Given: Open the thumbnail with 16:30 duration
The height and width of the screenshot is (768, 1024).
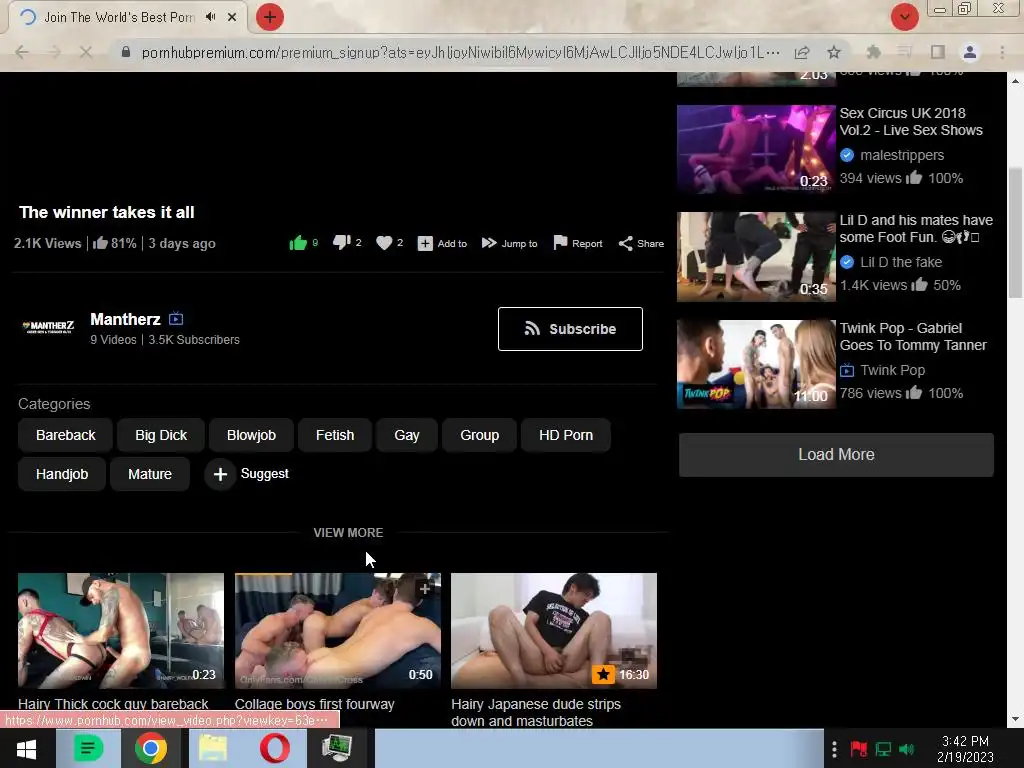Looking at the screenshot, I should 554,631.
